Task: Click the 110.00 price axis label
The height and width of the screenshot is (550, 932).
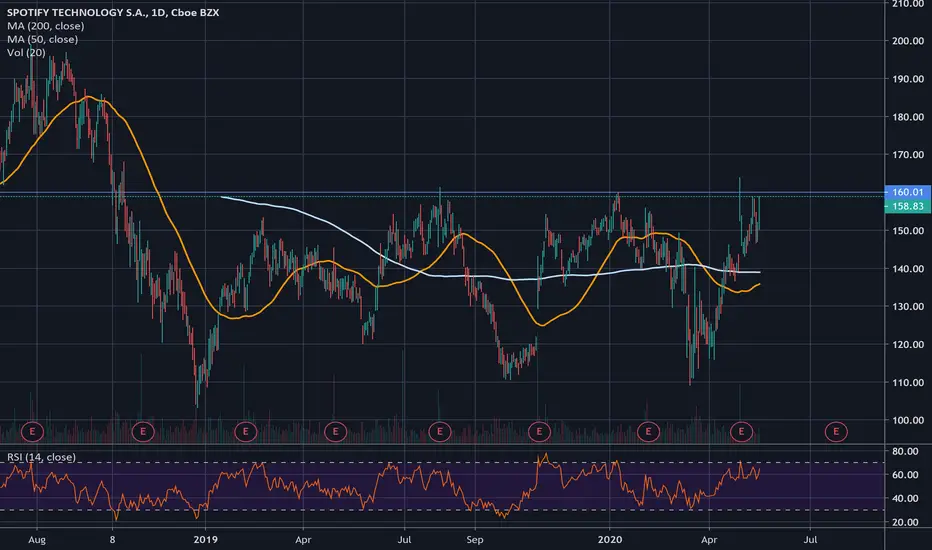Action: [x=908, y=382]
